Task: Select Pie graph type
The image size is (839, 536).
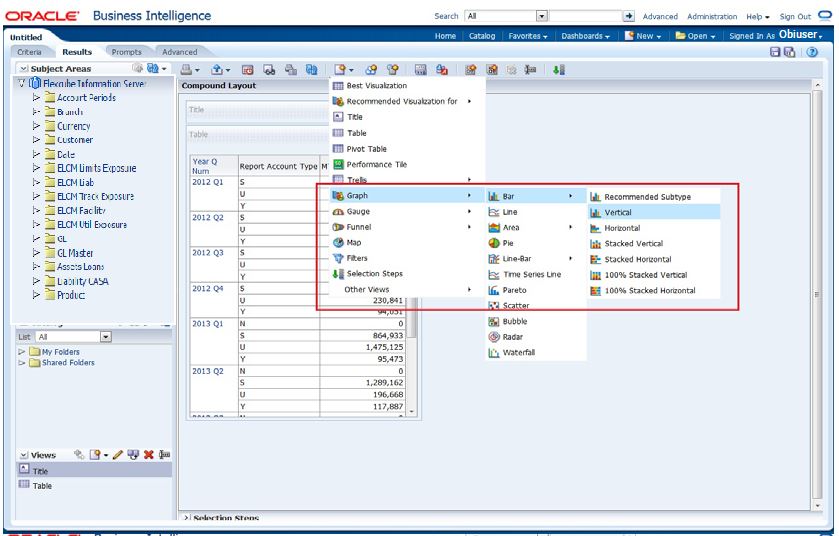Action: point(536,243)
